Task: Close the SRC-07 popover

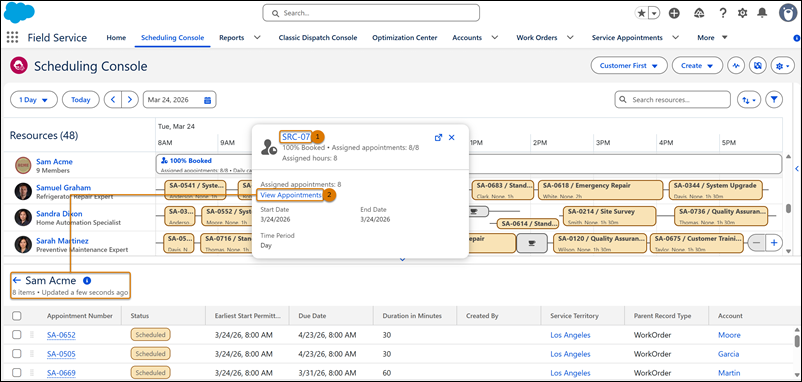Action: 452,137
